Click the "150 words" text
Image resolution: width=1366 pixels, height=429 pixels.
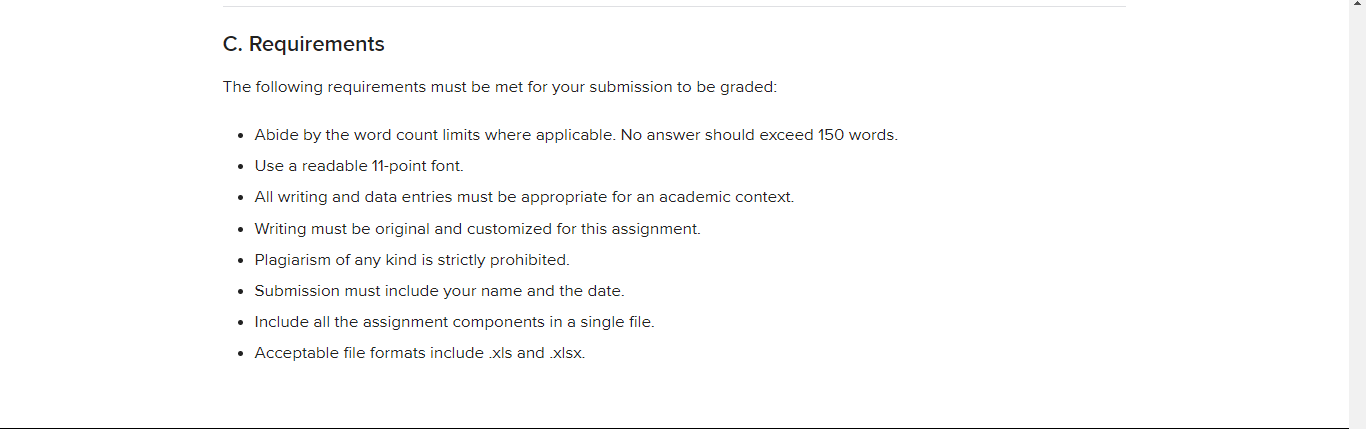coord(857,135)
